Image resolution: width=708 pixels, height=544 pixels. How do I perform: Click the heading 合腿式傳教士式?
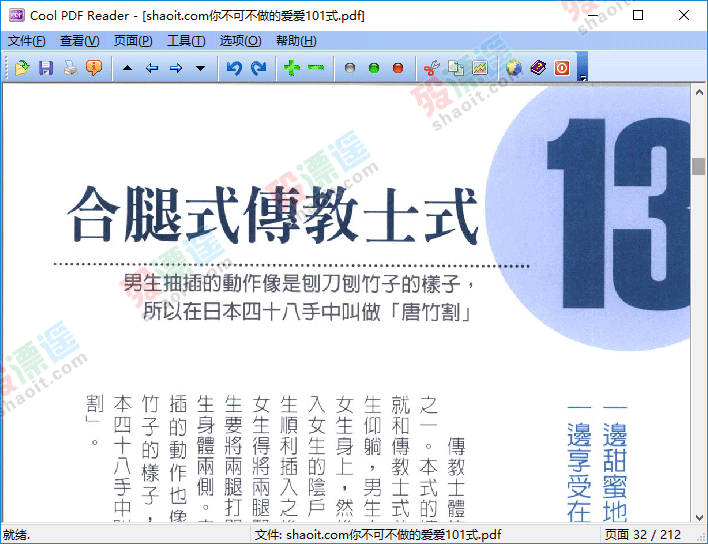pos(273,215)
